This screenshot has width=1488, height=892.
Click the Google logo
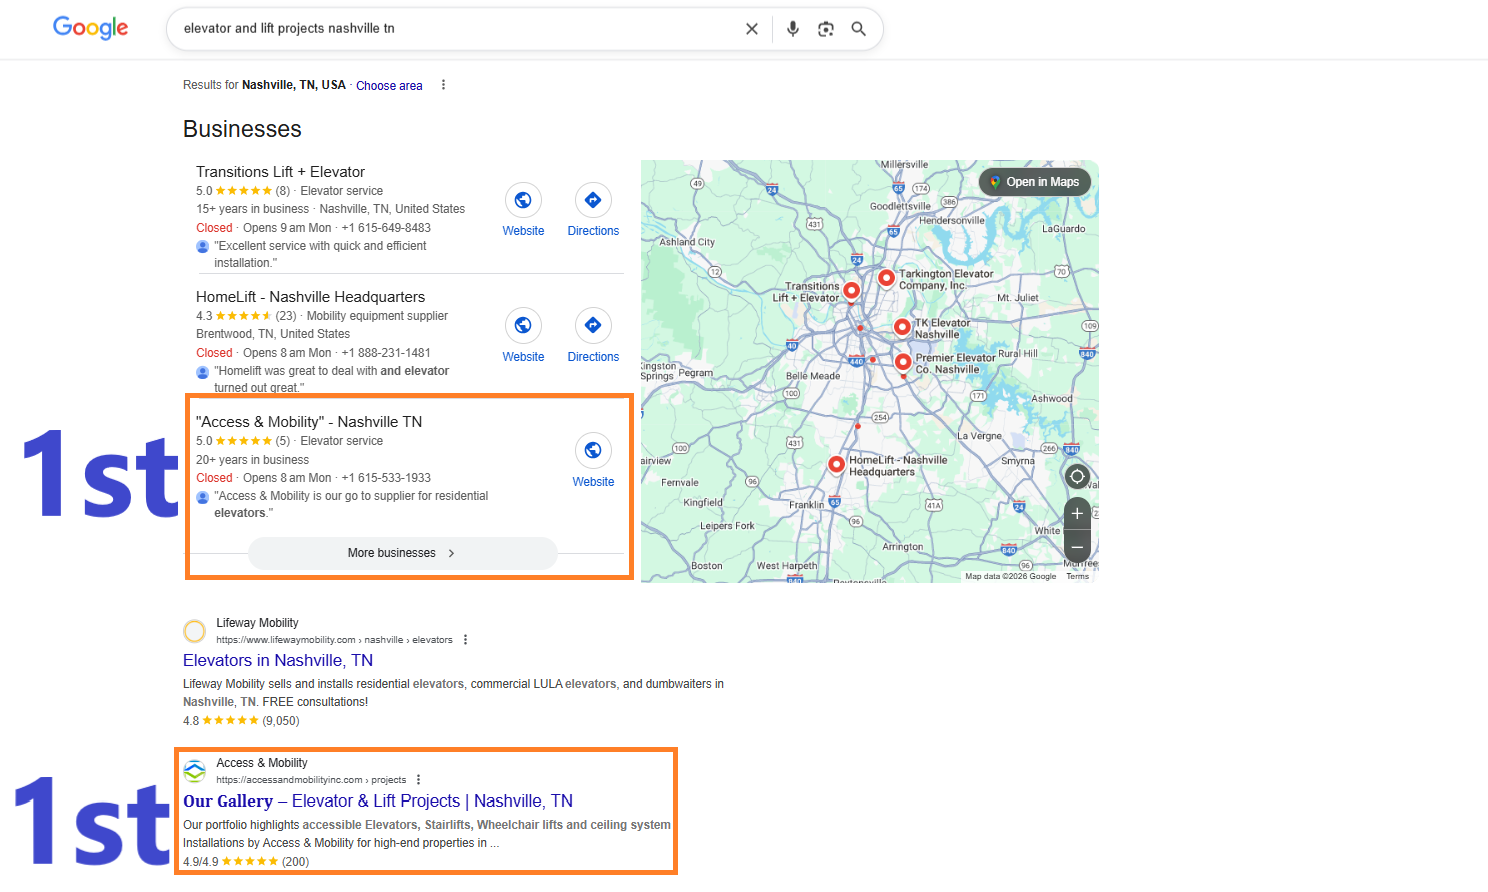(x=90, y=28)
